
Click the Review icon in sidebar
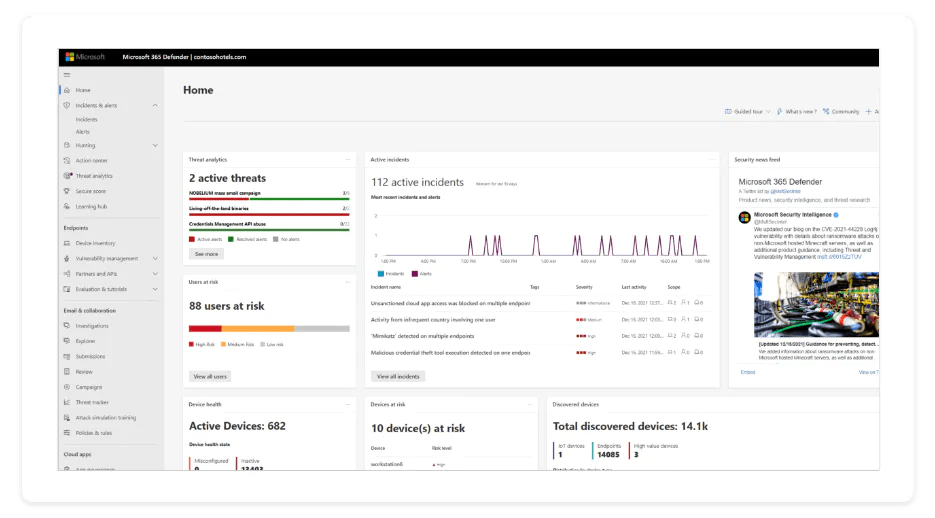(x=67, y=371)
